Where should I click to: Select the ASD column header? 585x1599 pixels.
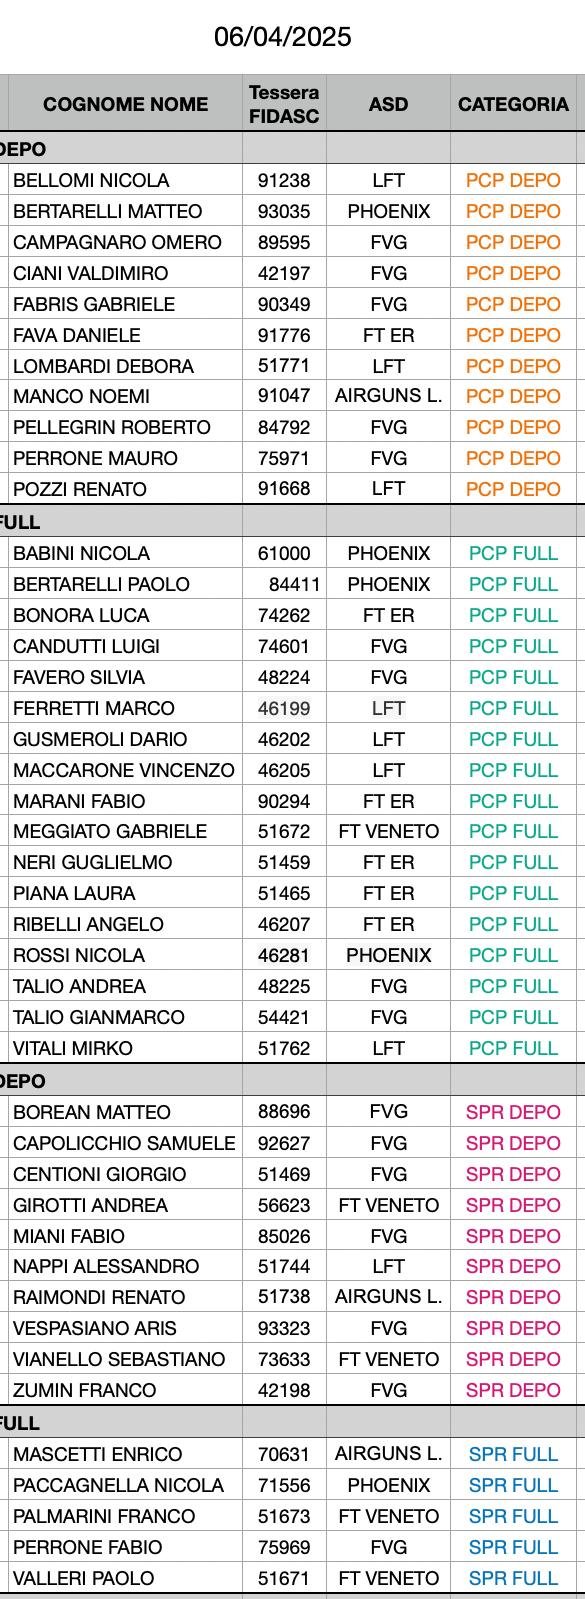point(388,104)
